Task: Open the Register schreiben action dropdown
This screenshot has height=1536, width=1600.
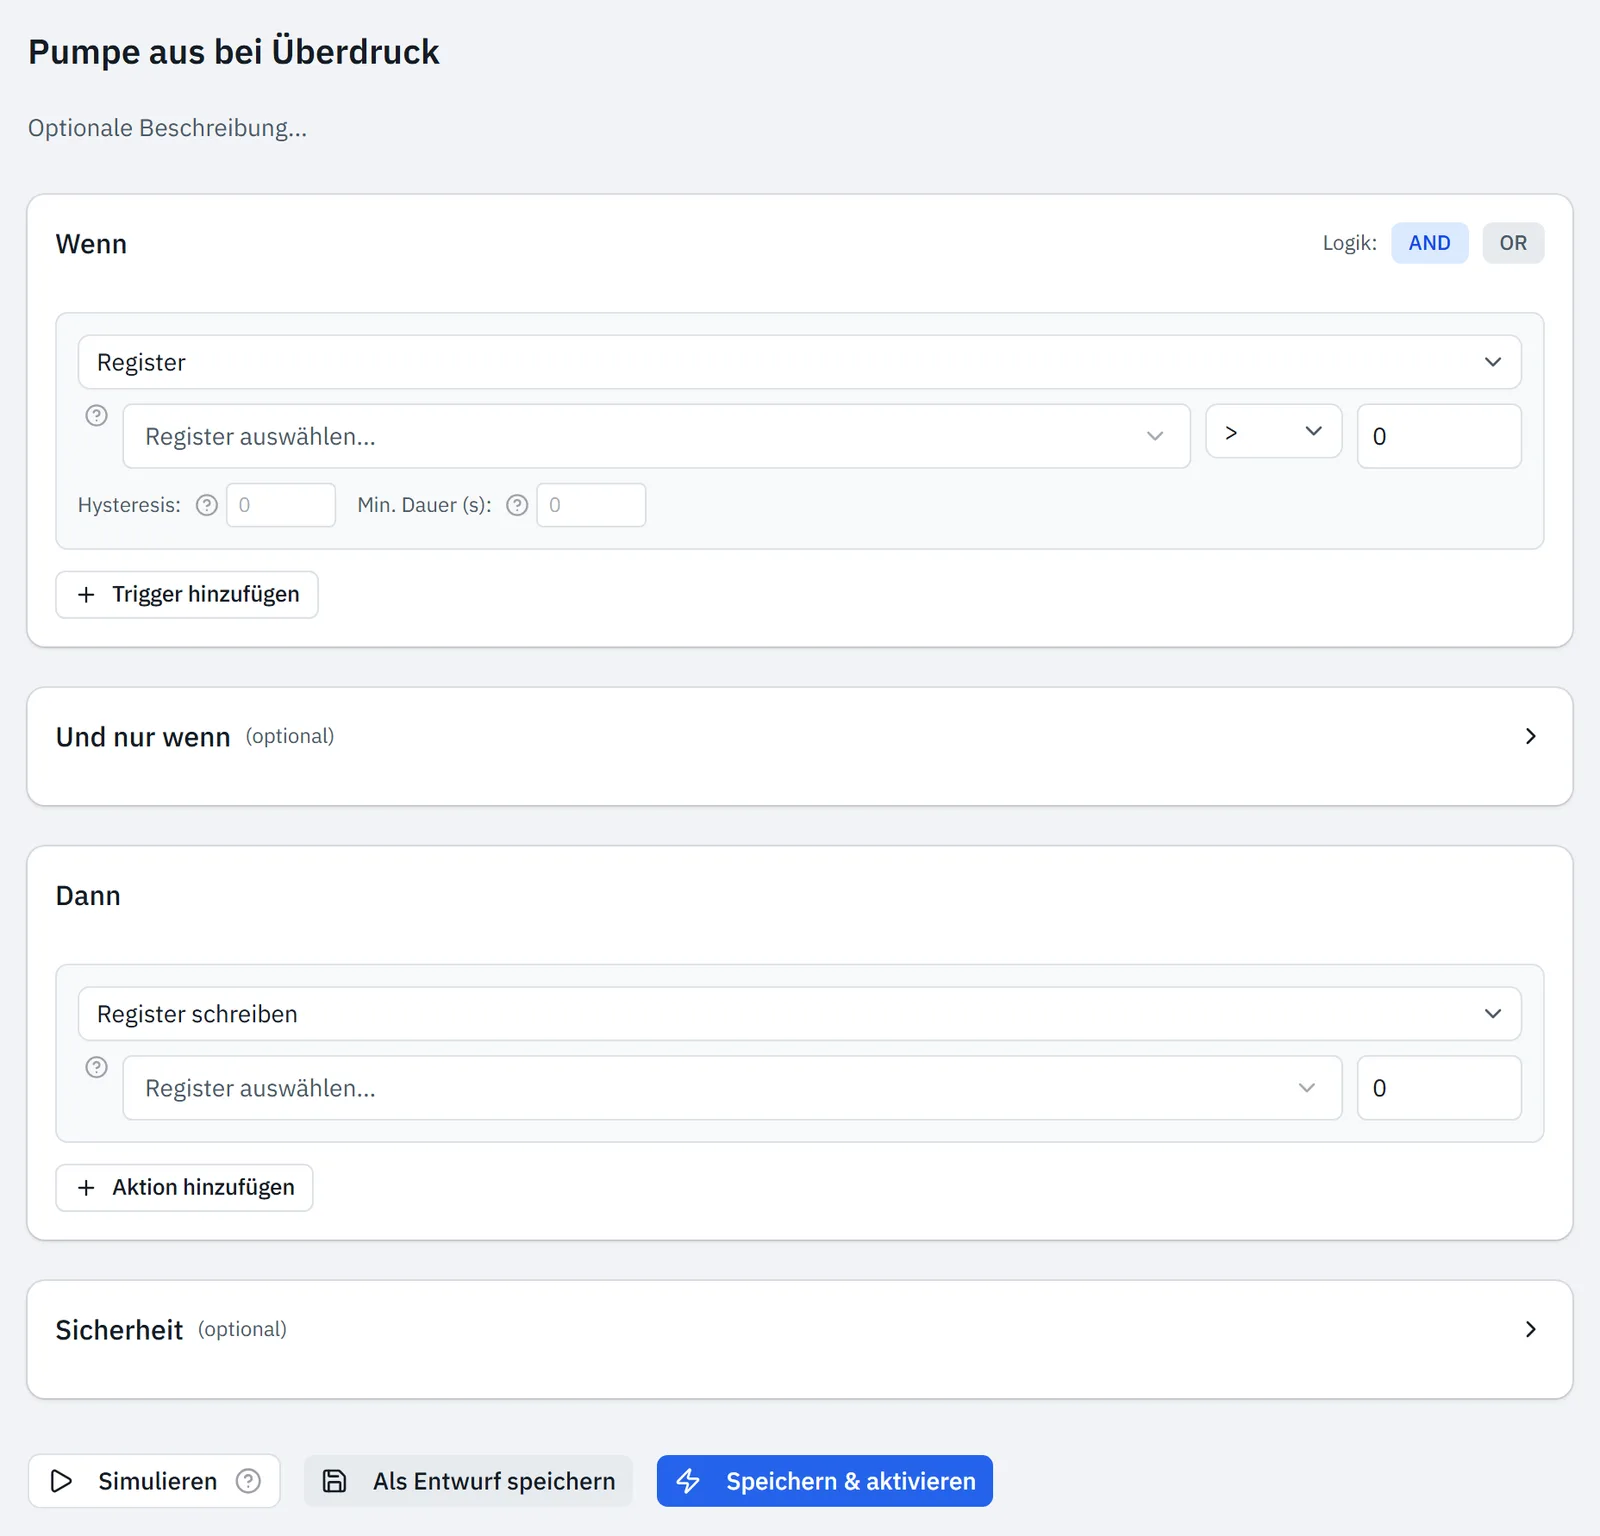Action: pyautogui.click(x=800, y=1014)
